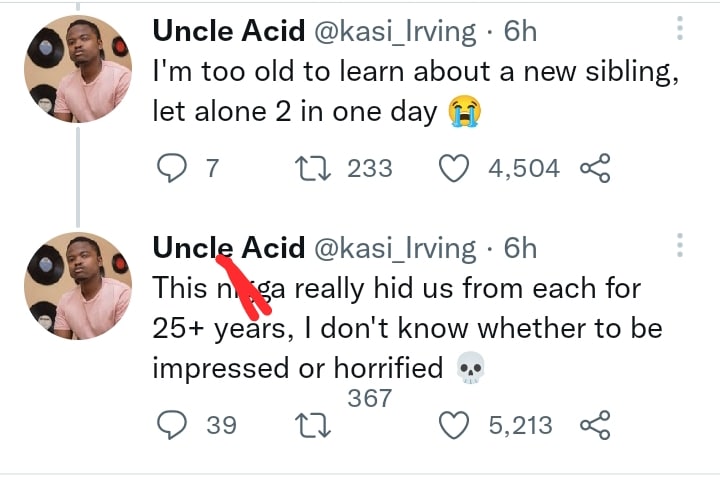Click the 4,504 likes count
The width and height of the screenshot is (720, 481).
click(x=523, y=169)
